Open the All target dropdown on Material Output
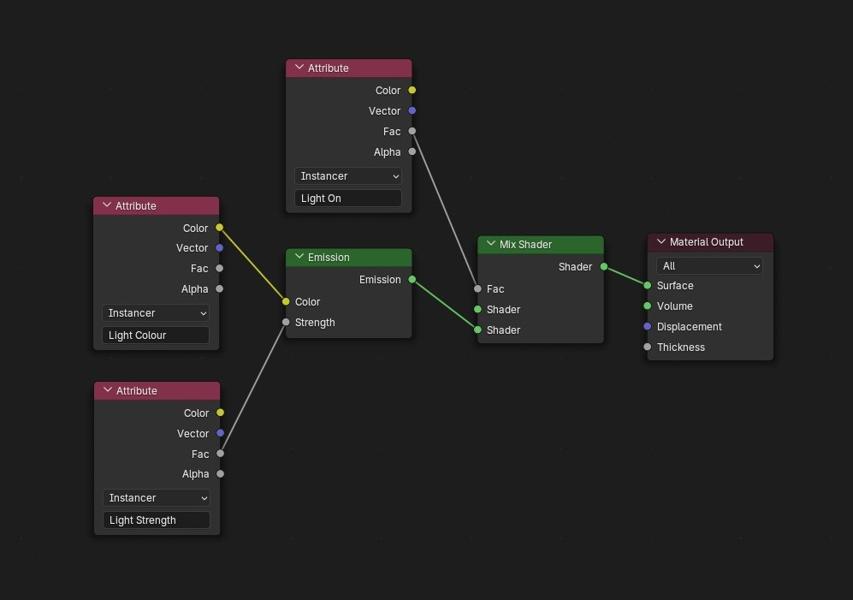Viewport: 853px width, 600px height. point(708,265)
